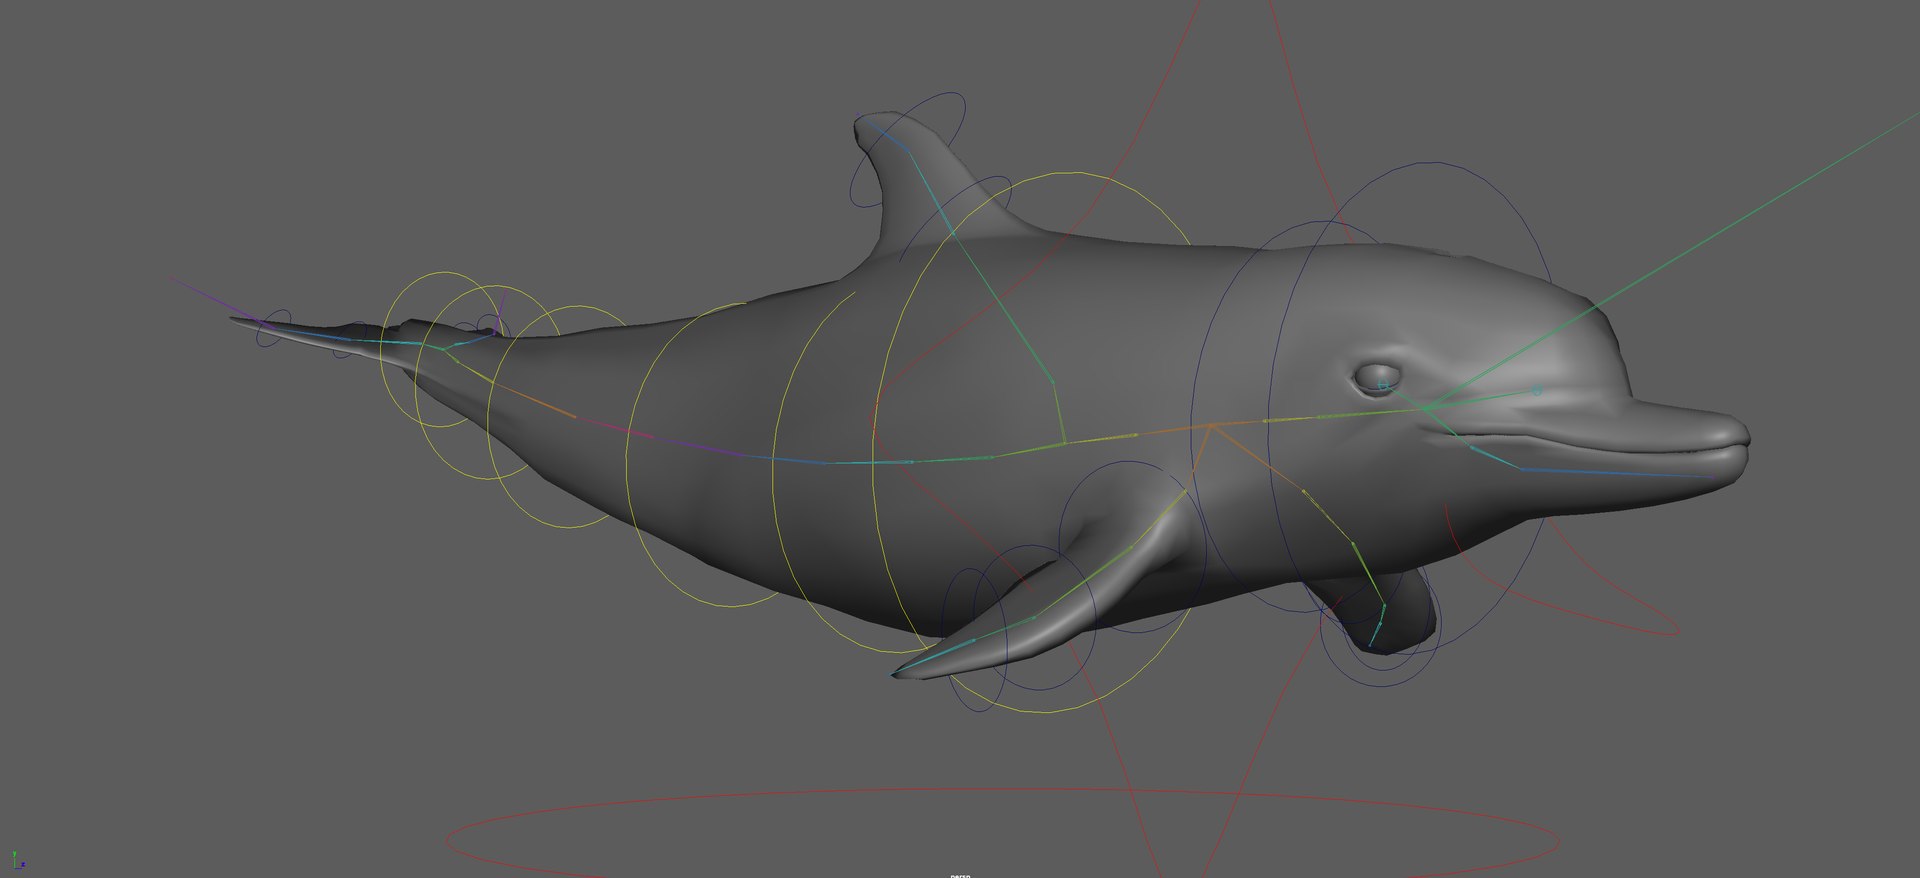Click the orange chest joint where flipper bones meet
The image size is (1920, 878).
coord(1211,426)
